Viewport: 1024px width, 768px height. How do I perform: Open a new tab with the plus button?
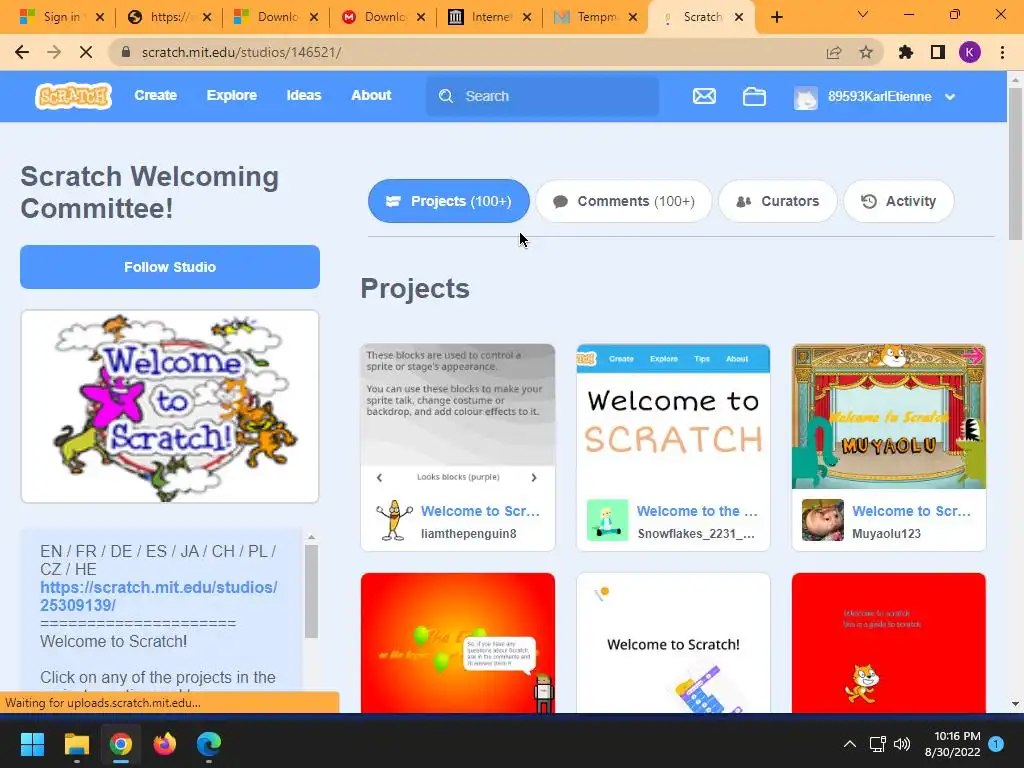776,18
